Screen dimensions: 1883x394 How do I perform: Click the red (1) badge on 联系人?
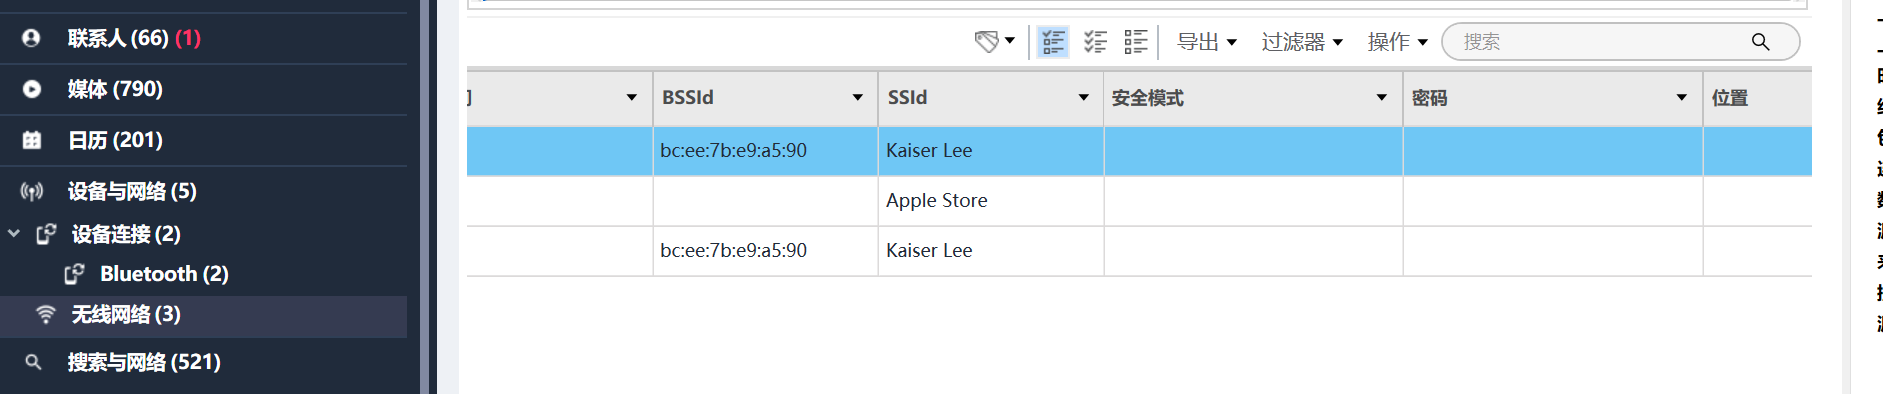point(188,38)
